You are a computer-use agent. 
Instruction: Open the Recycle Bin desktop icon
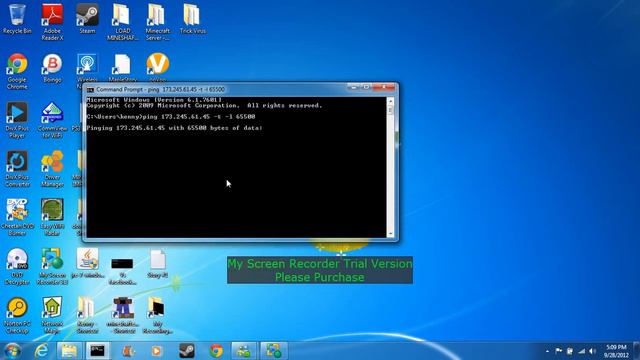(17, 19)
